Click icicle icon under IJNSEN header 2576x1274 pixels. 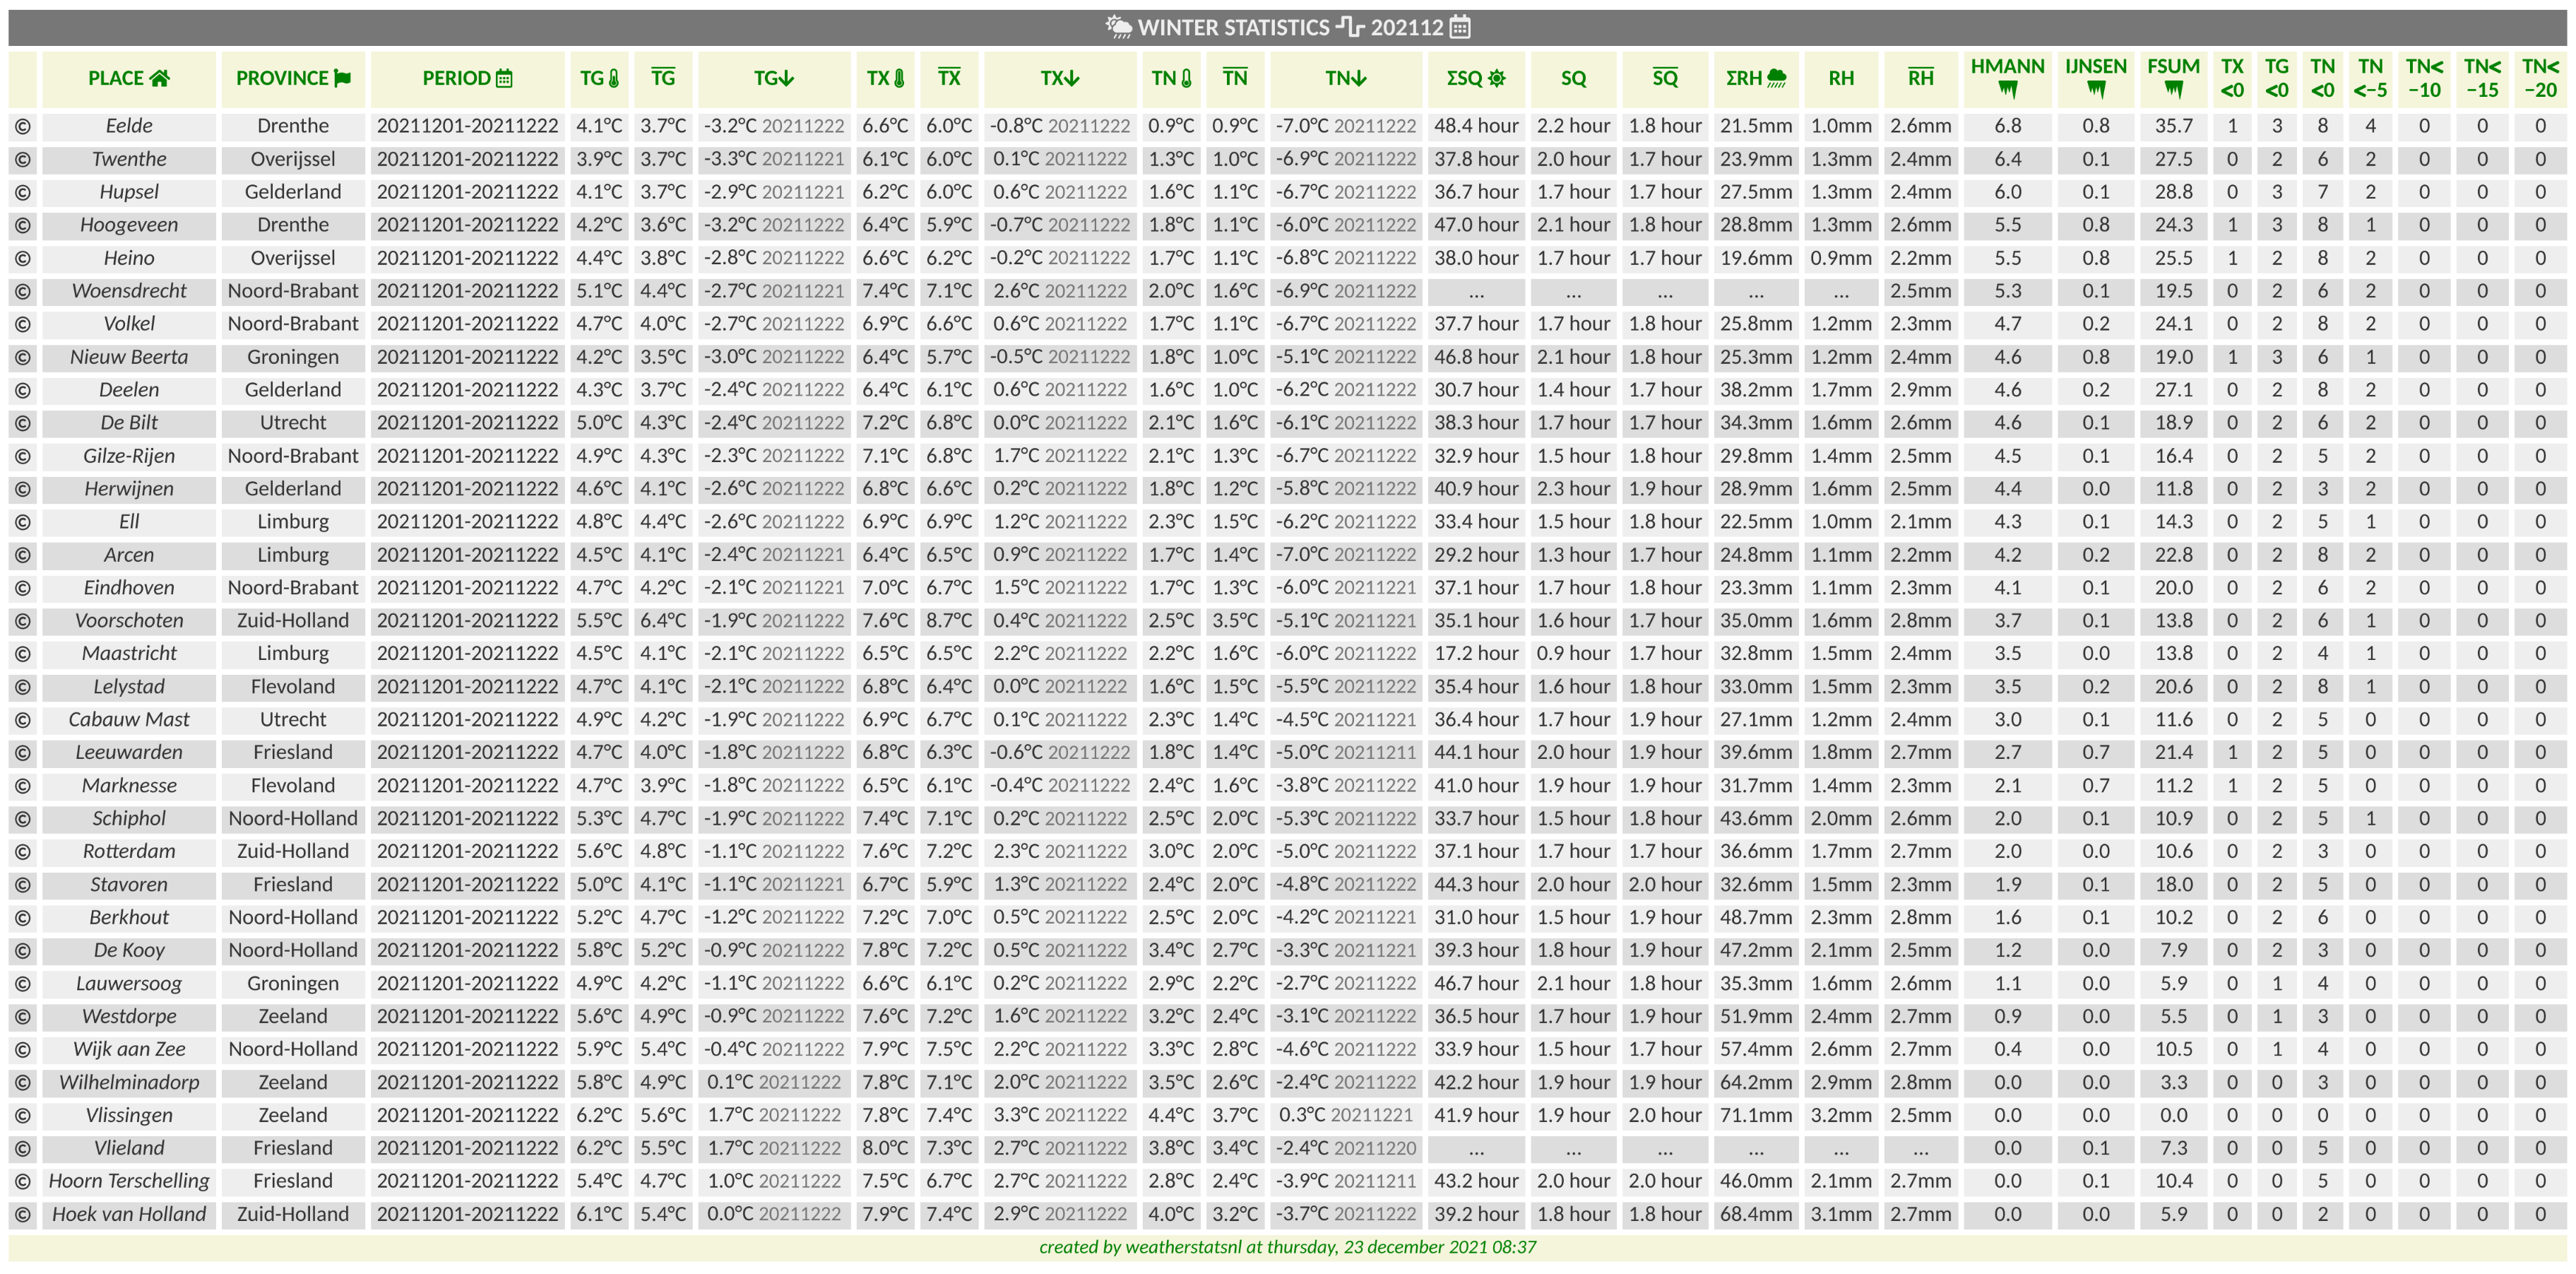coord(2096,90)
